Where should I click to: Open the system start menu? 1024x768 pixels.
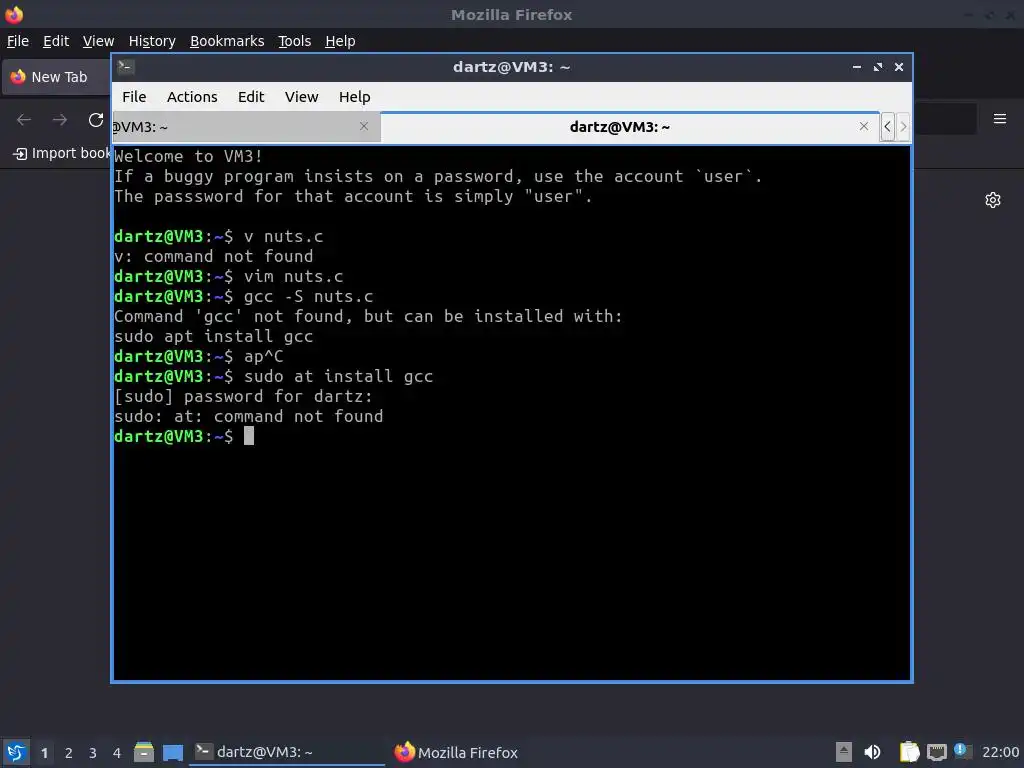point(16,752)
